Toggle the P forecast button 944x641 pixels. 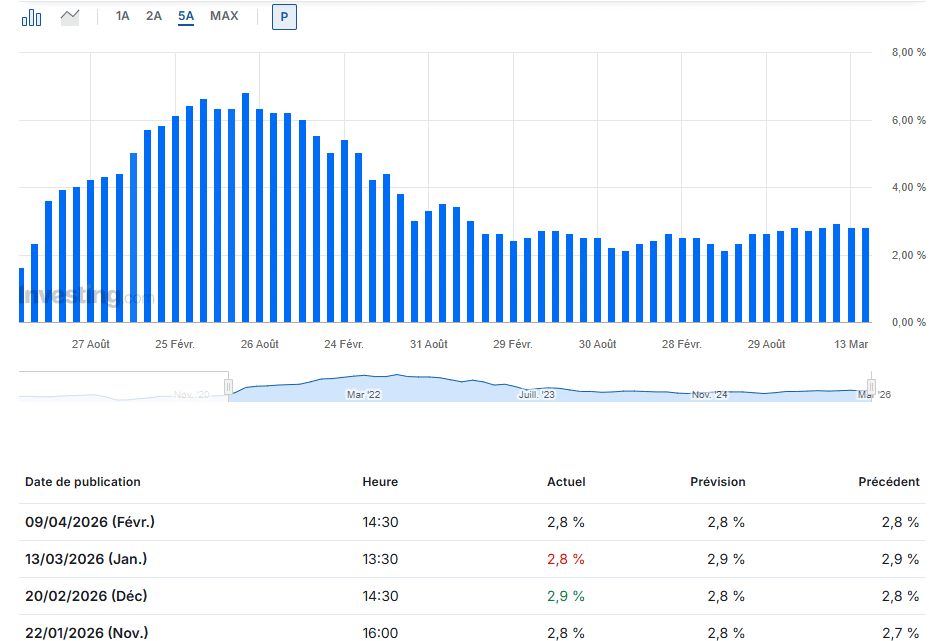[284, 17]
